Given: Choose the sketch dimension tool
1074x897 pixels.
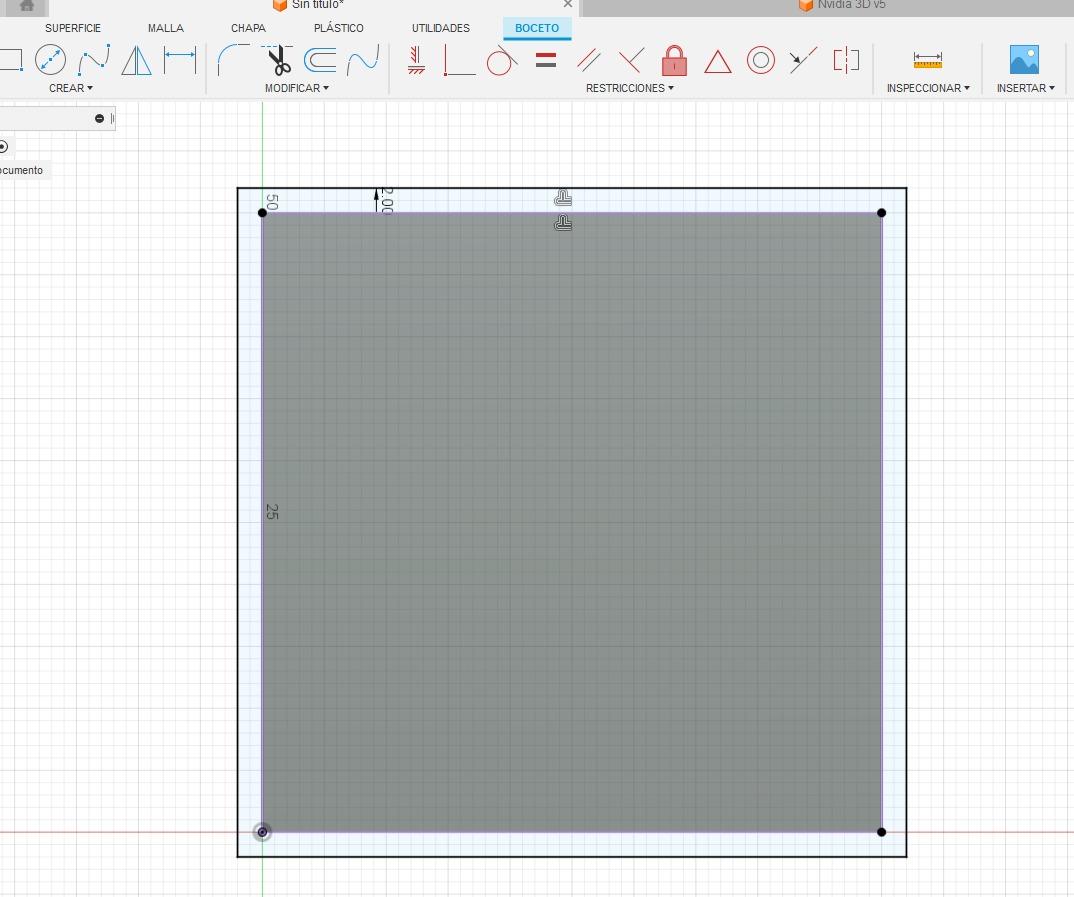Looking at the screenshot, I should 180,60.
